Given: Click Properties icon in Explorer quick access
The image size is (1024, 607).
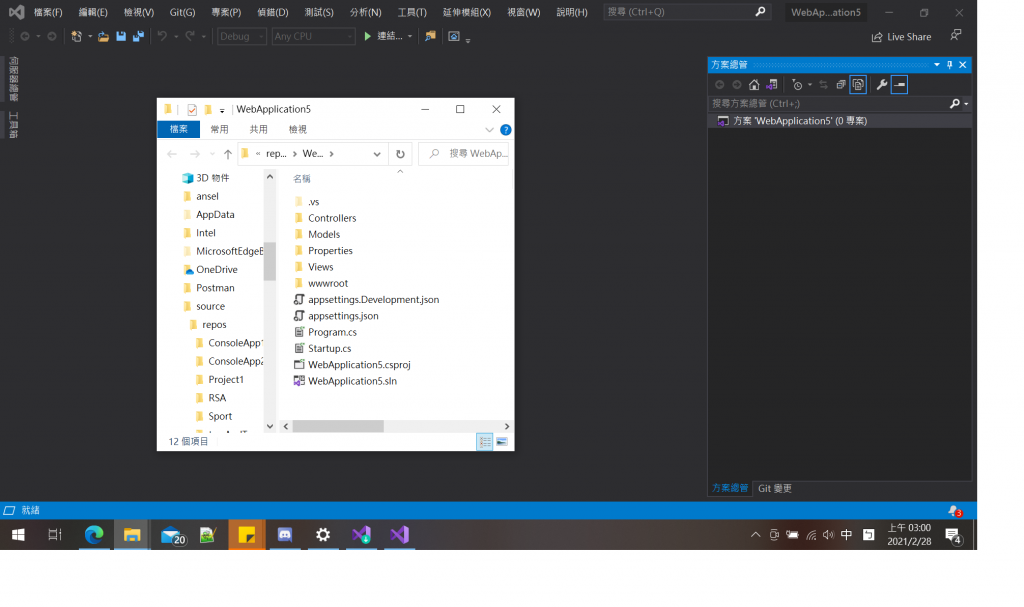Looking at the screenshot, I should (192, 110).
